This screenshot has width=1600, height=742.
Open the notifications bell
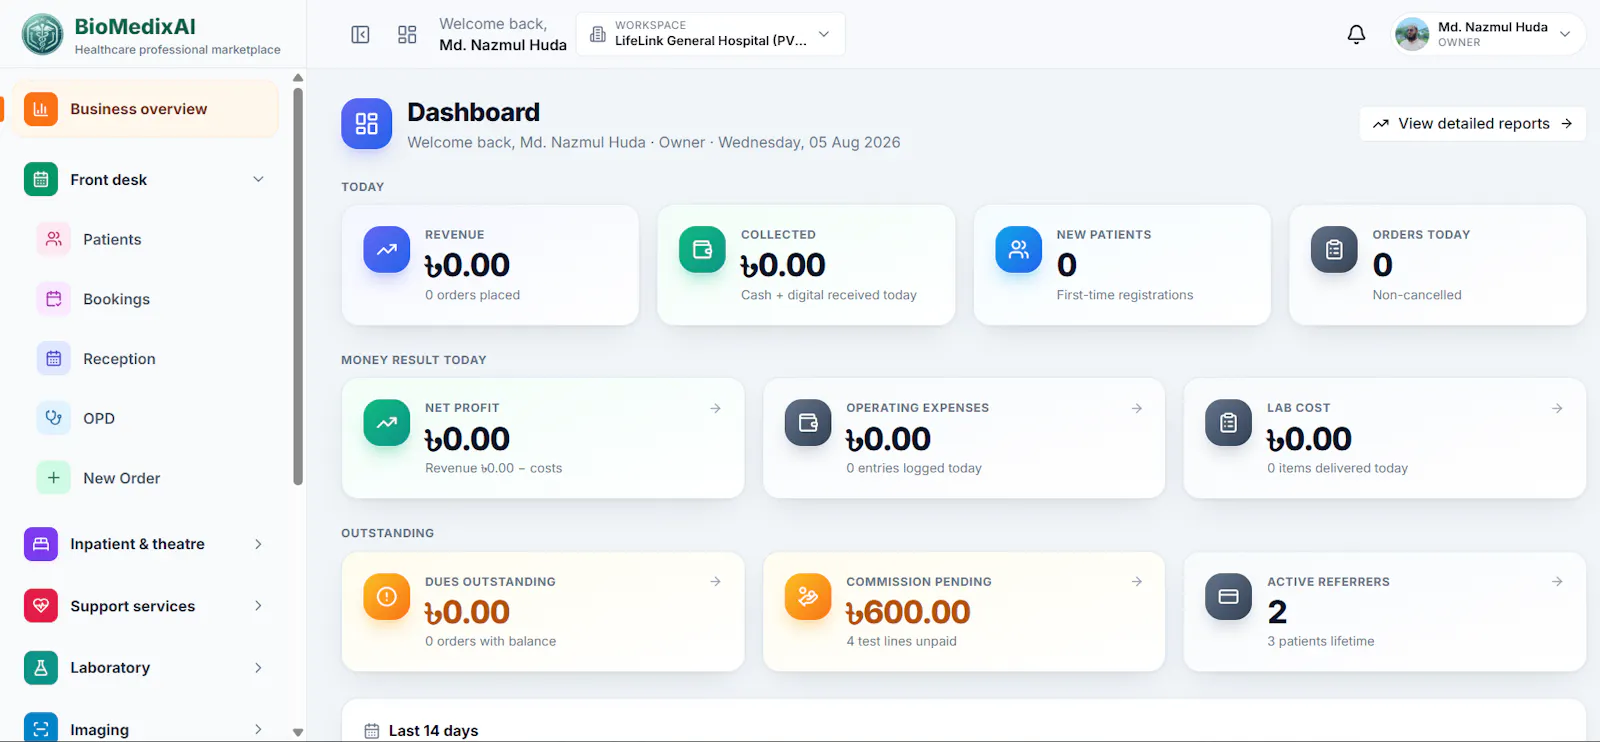click(1356, 35)
